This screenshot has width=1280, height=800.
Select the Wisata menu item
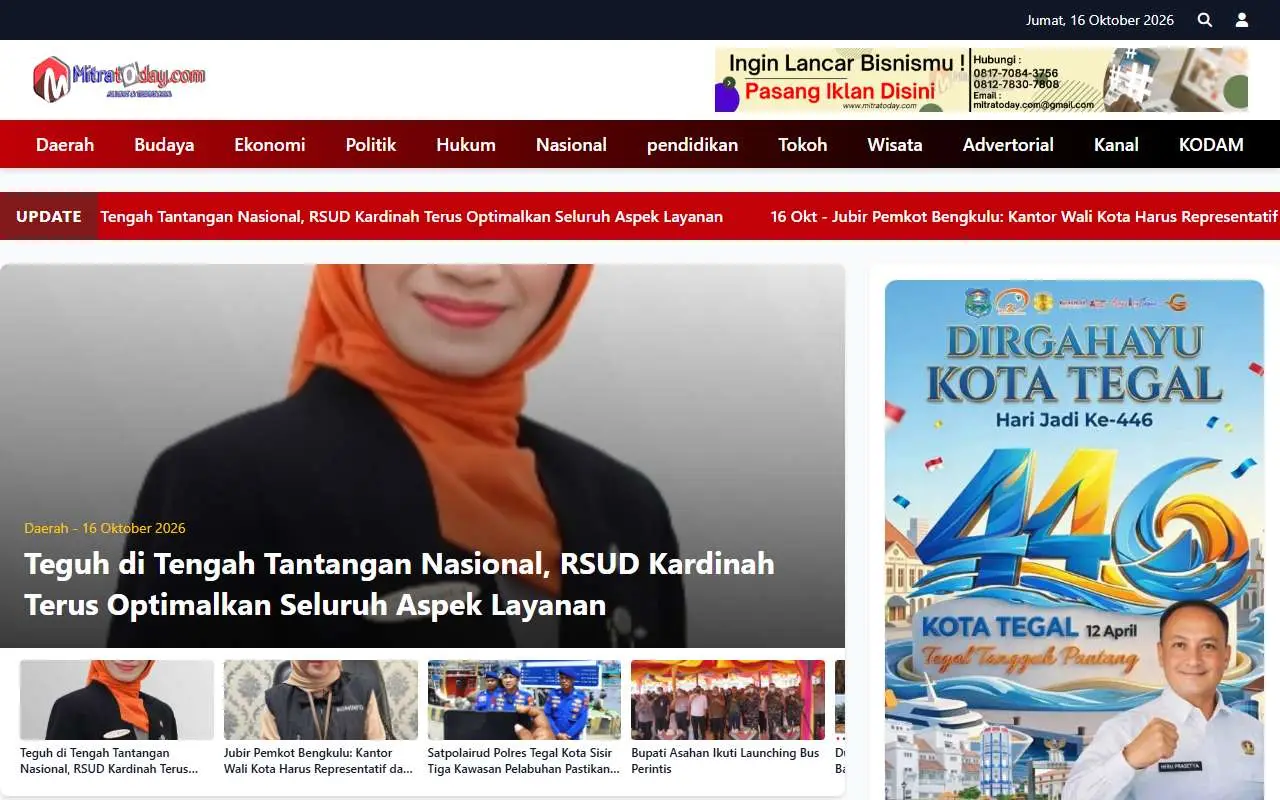click(895, 145)
